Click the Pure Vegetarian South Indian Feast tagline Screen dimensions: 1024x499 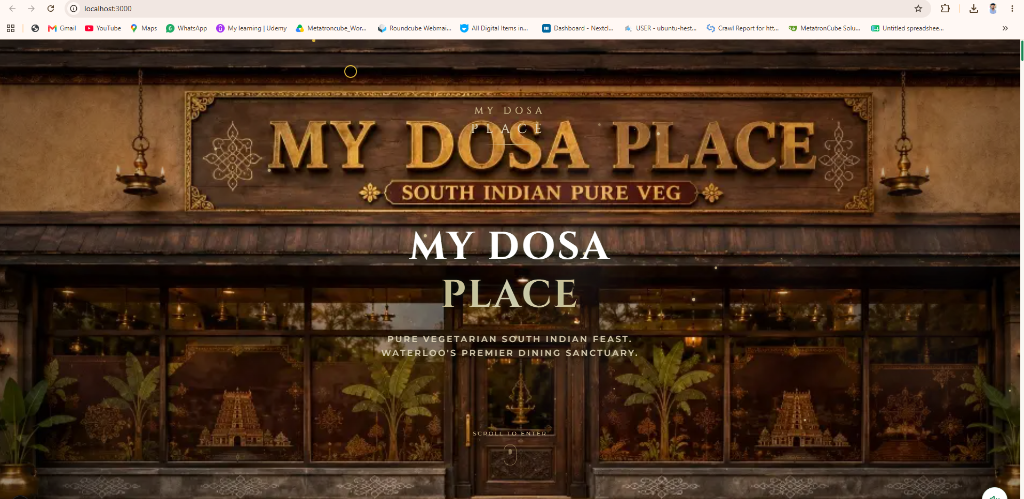tap(509, 346)
